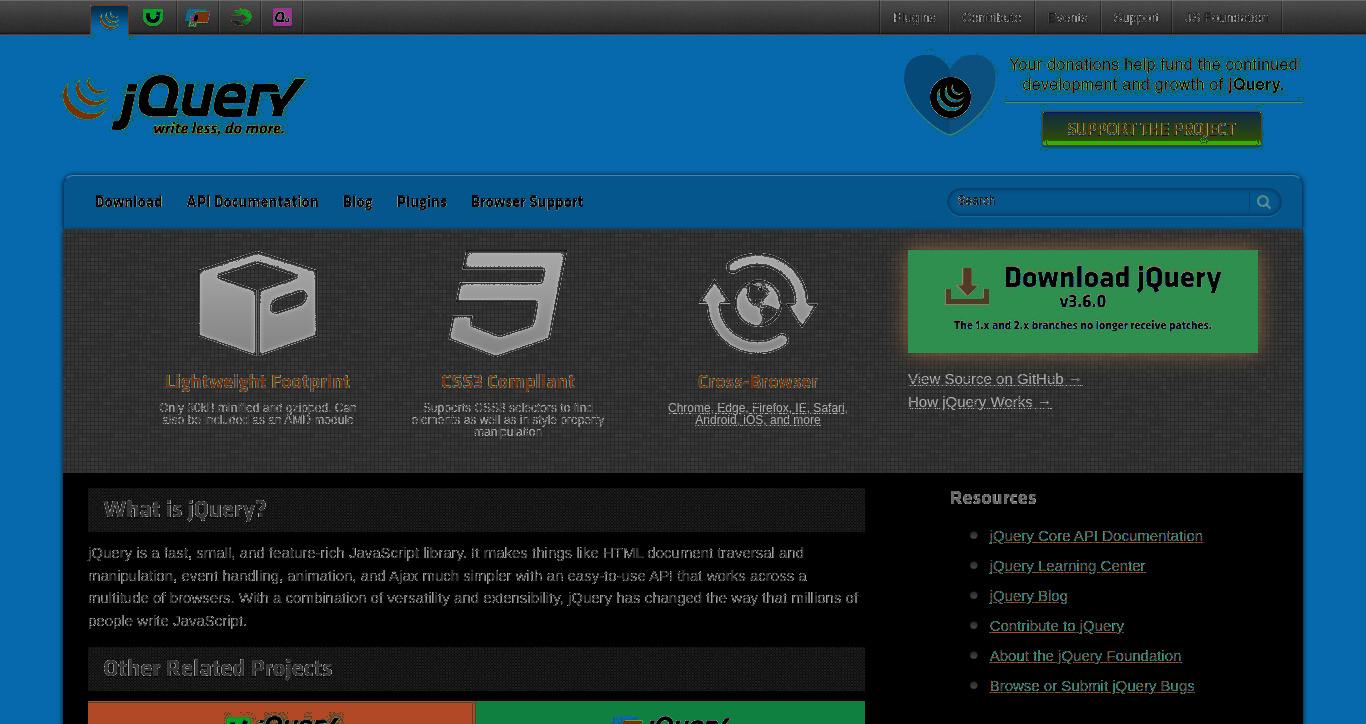The height and width of the screenshot is (724, 1366).
Task: Focus the Search input field
Action: tap(1098, 202)
